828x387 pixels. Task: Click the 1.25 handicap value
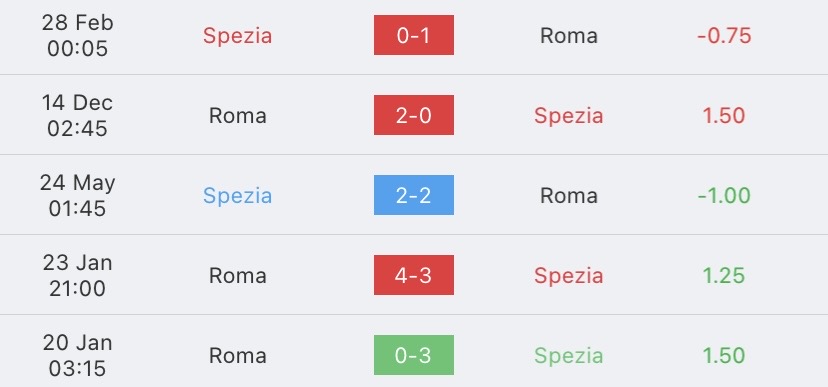point(724,276)
